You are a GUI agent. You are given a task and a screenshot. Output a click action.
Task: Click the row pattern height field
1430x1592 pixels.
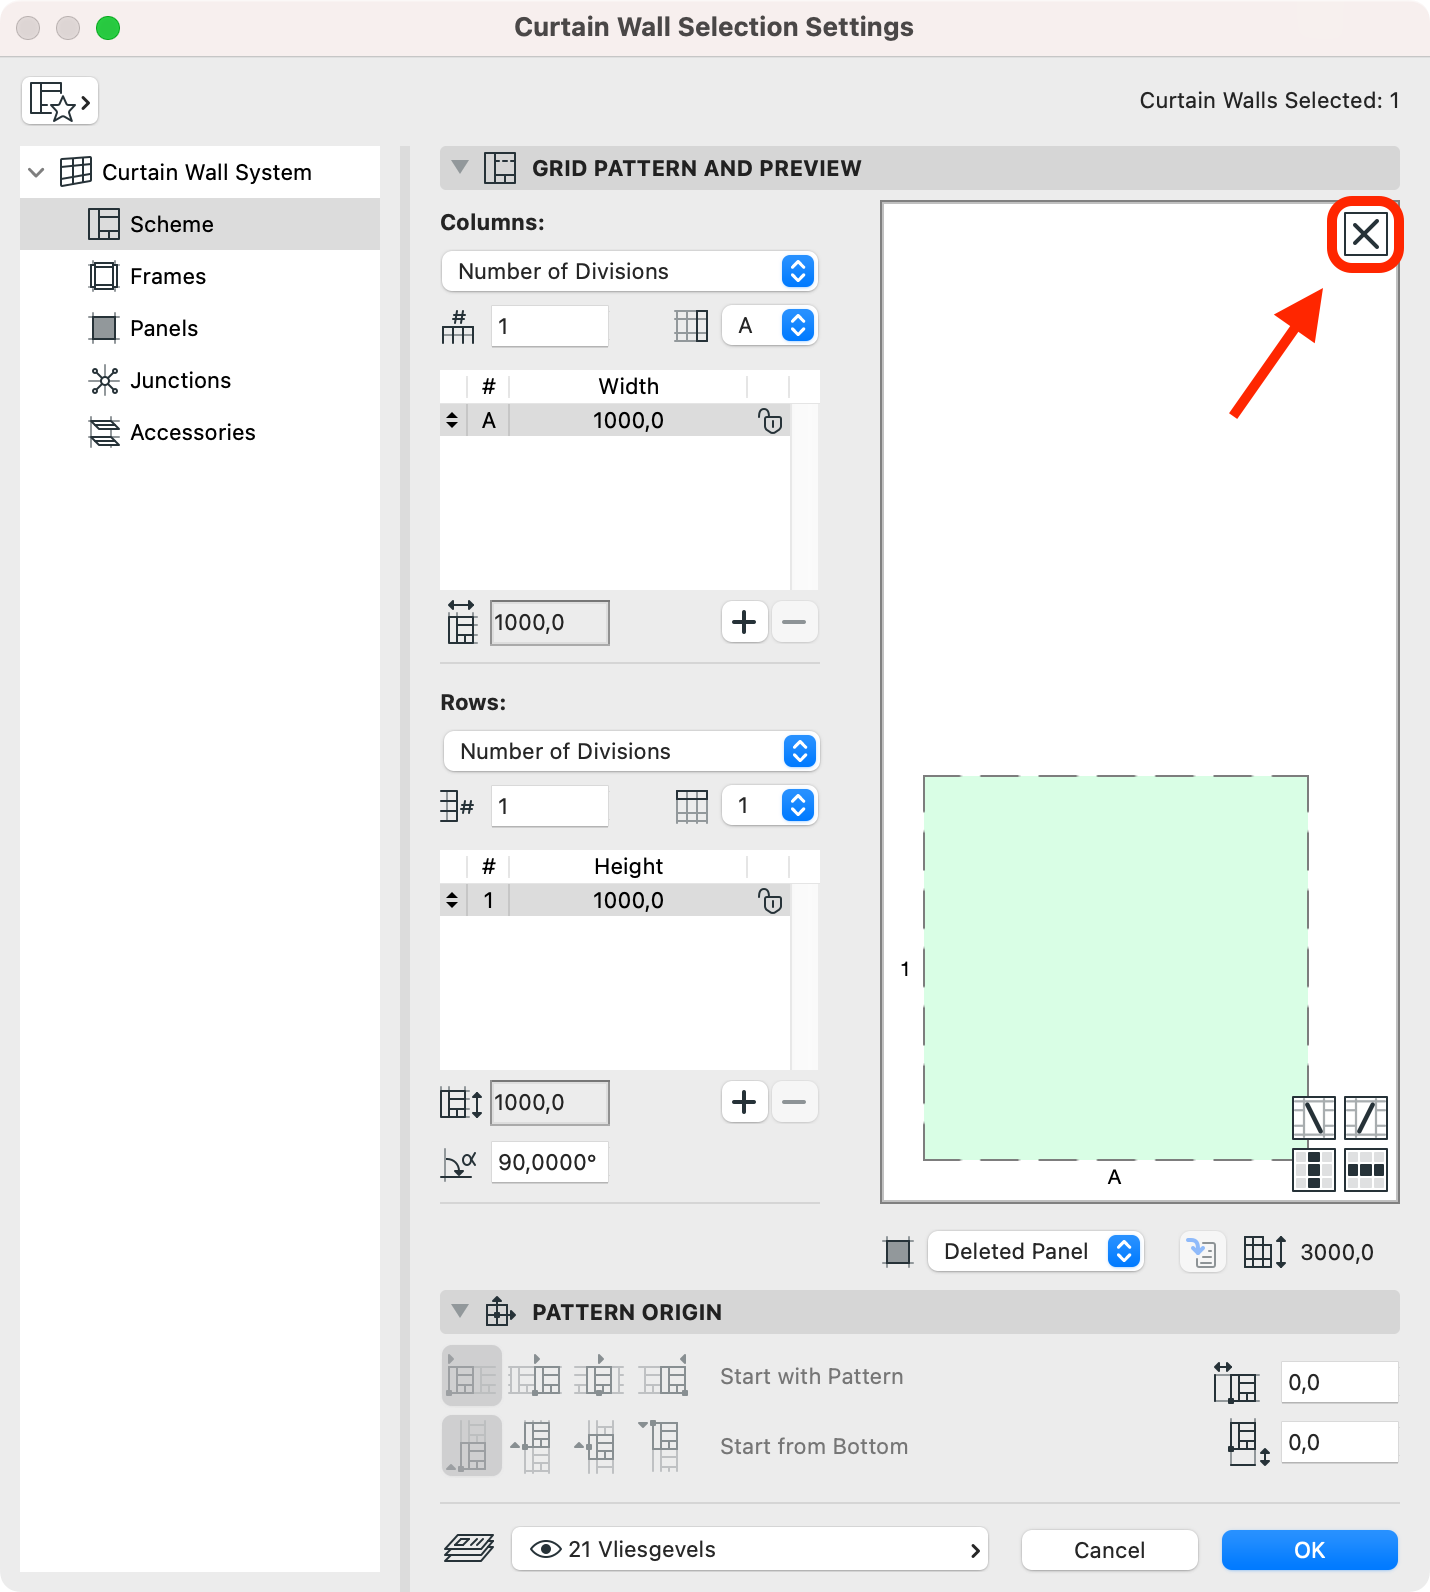[549, 1102]
